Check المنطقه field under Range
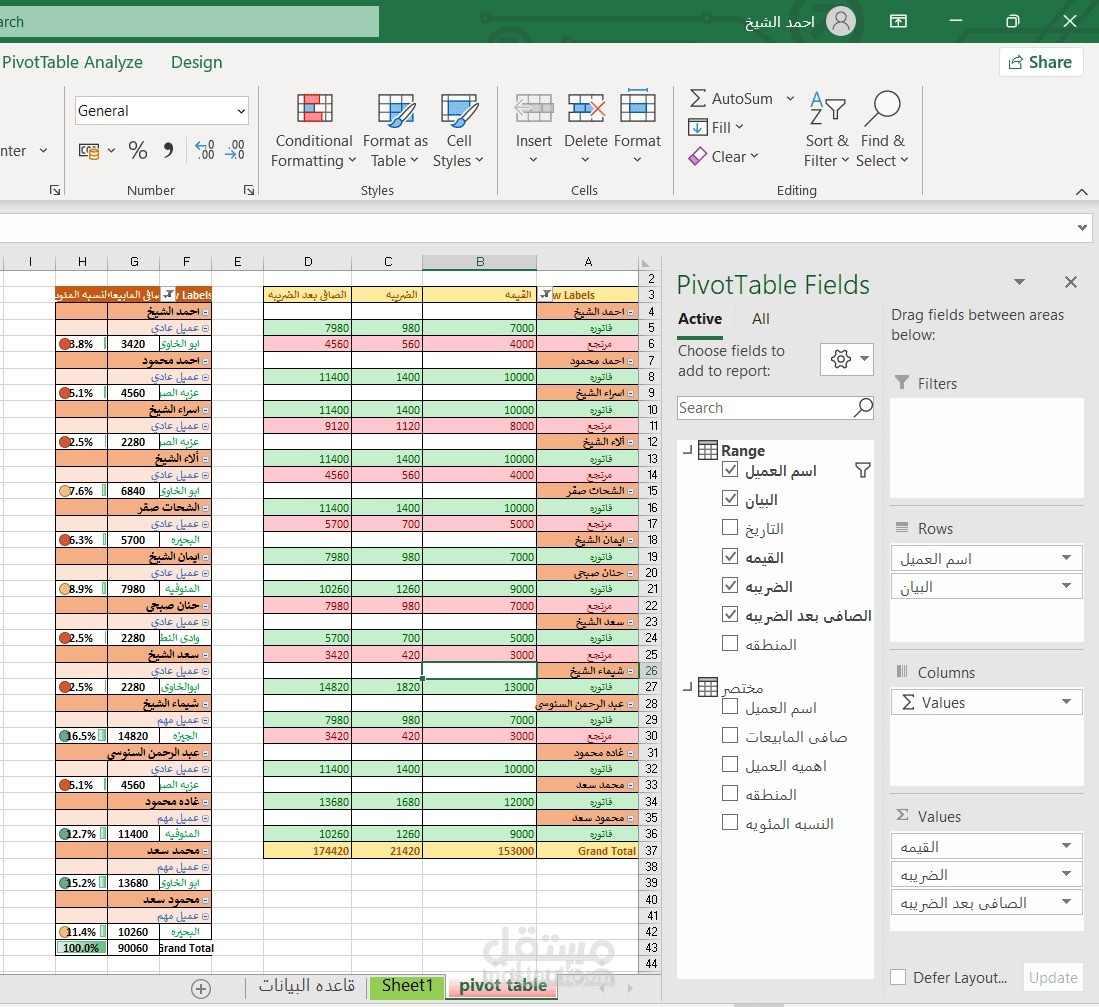The image size is (1099, 1007). 730,643
